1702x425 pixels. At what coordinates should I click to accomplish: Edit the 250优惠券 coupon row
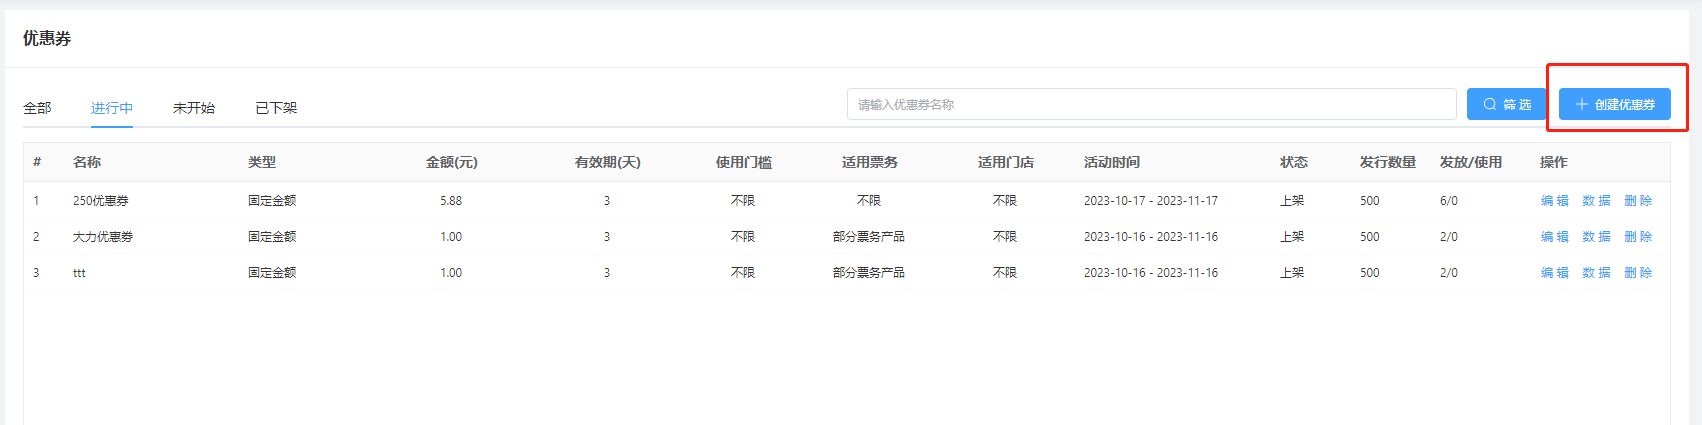(x=1554, y=201)
